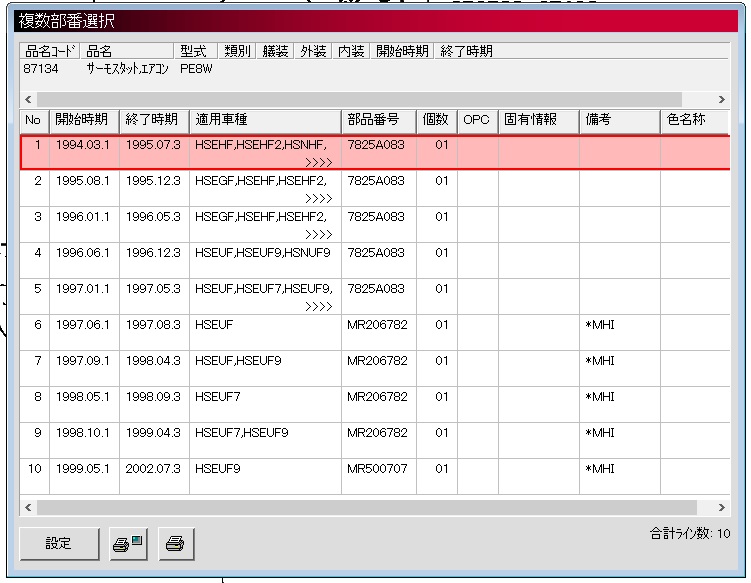Click end date 1998.04.3 in row 7
Viewport: 751px width, 583px height.
pyautogui.click(x=153, y=361)
